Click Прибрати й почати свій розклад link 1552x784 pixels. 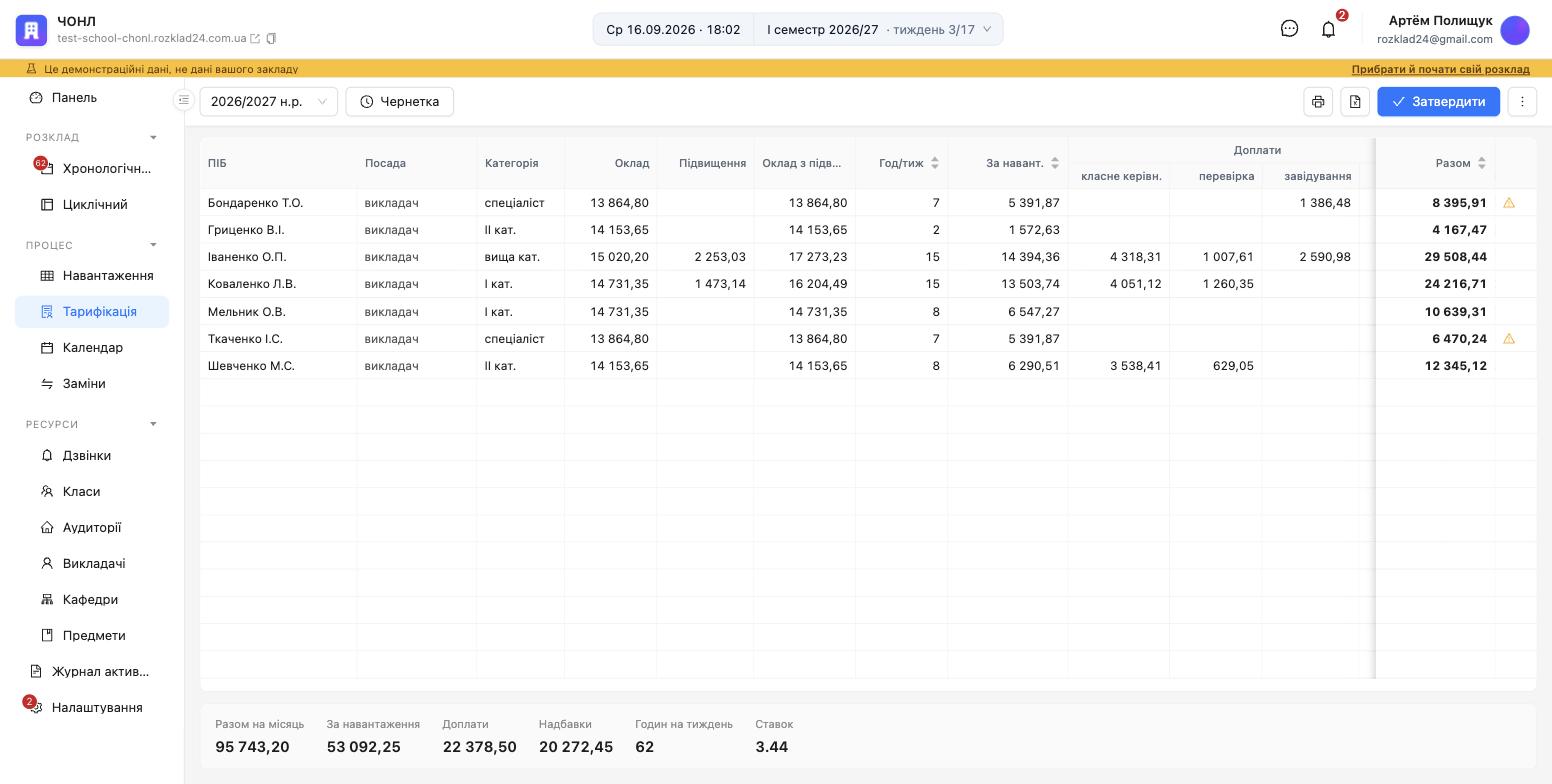(1440, 69)
